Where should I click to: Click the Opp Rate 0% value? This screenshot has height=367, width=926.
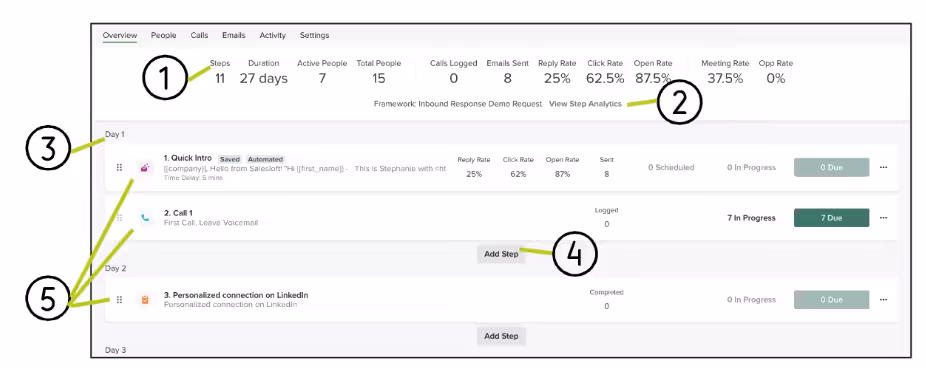click(x=775, y=78)
